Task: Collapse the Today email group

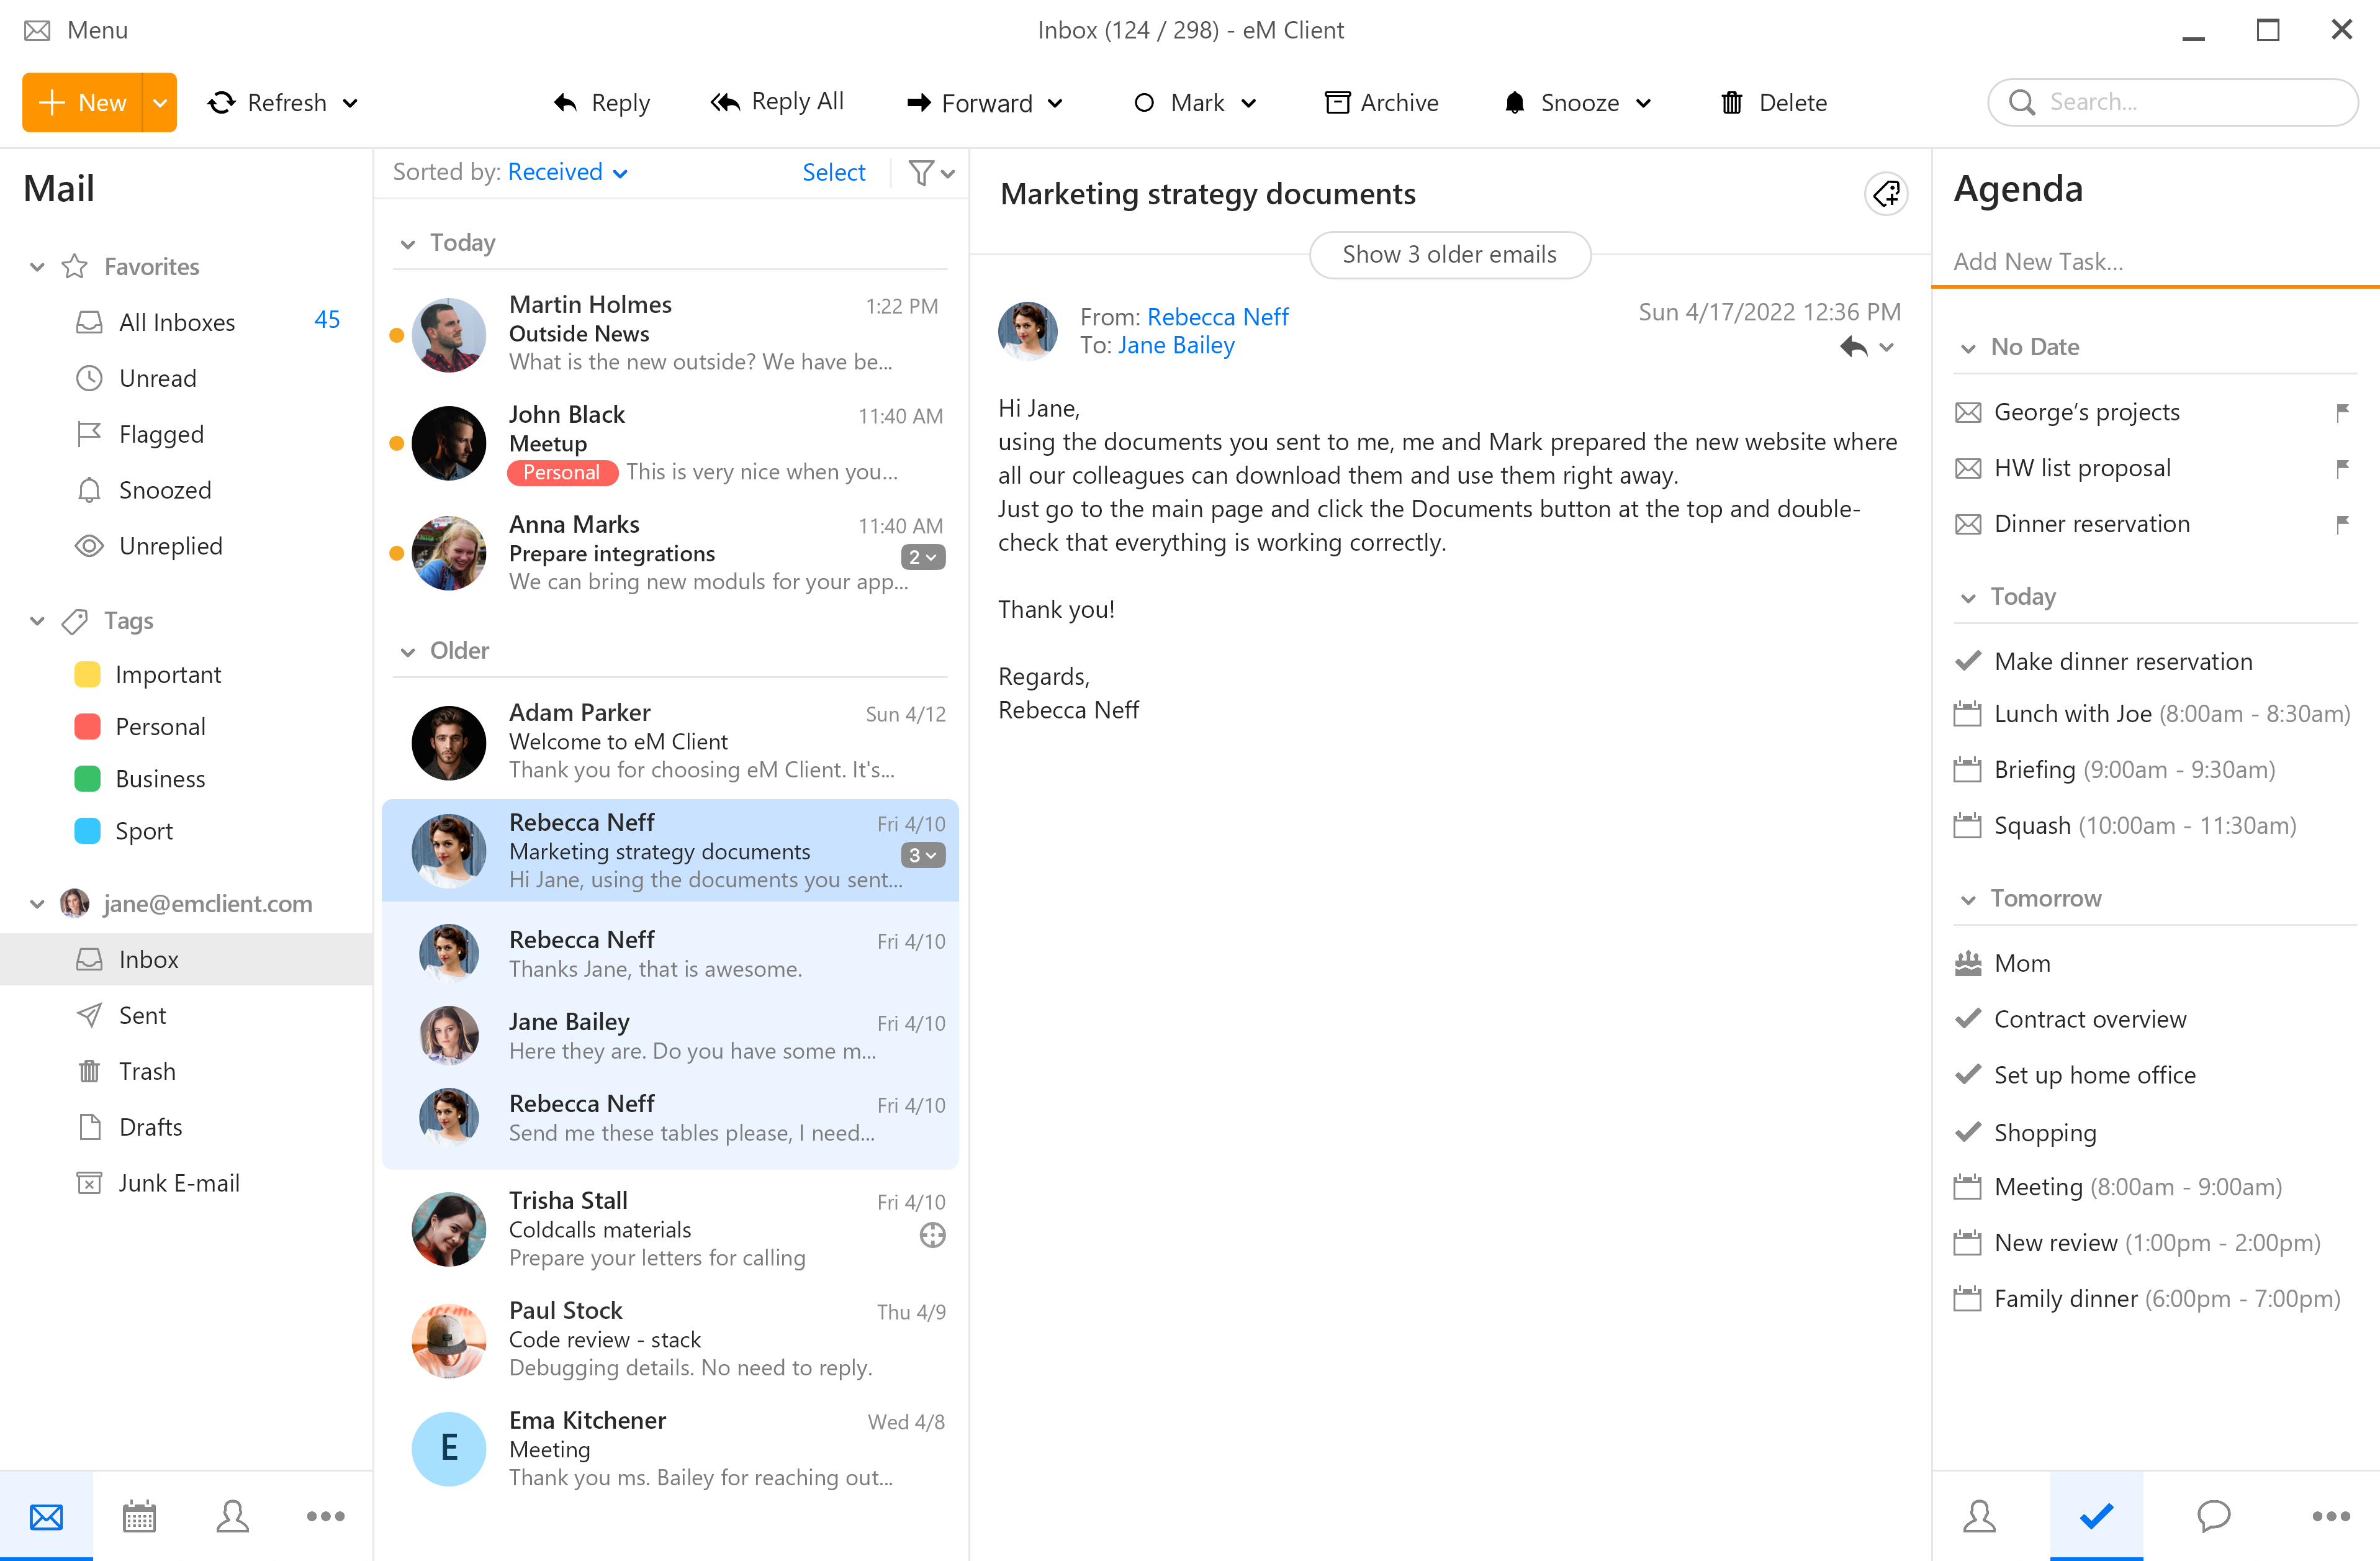Action: pyautogui.click(x=409, y=243)
